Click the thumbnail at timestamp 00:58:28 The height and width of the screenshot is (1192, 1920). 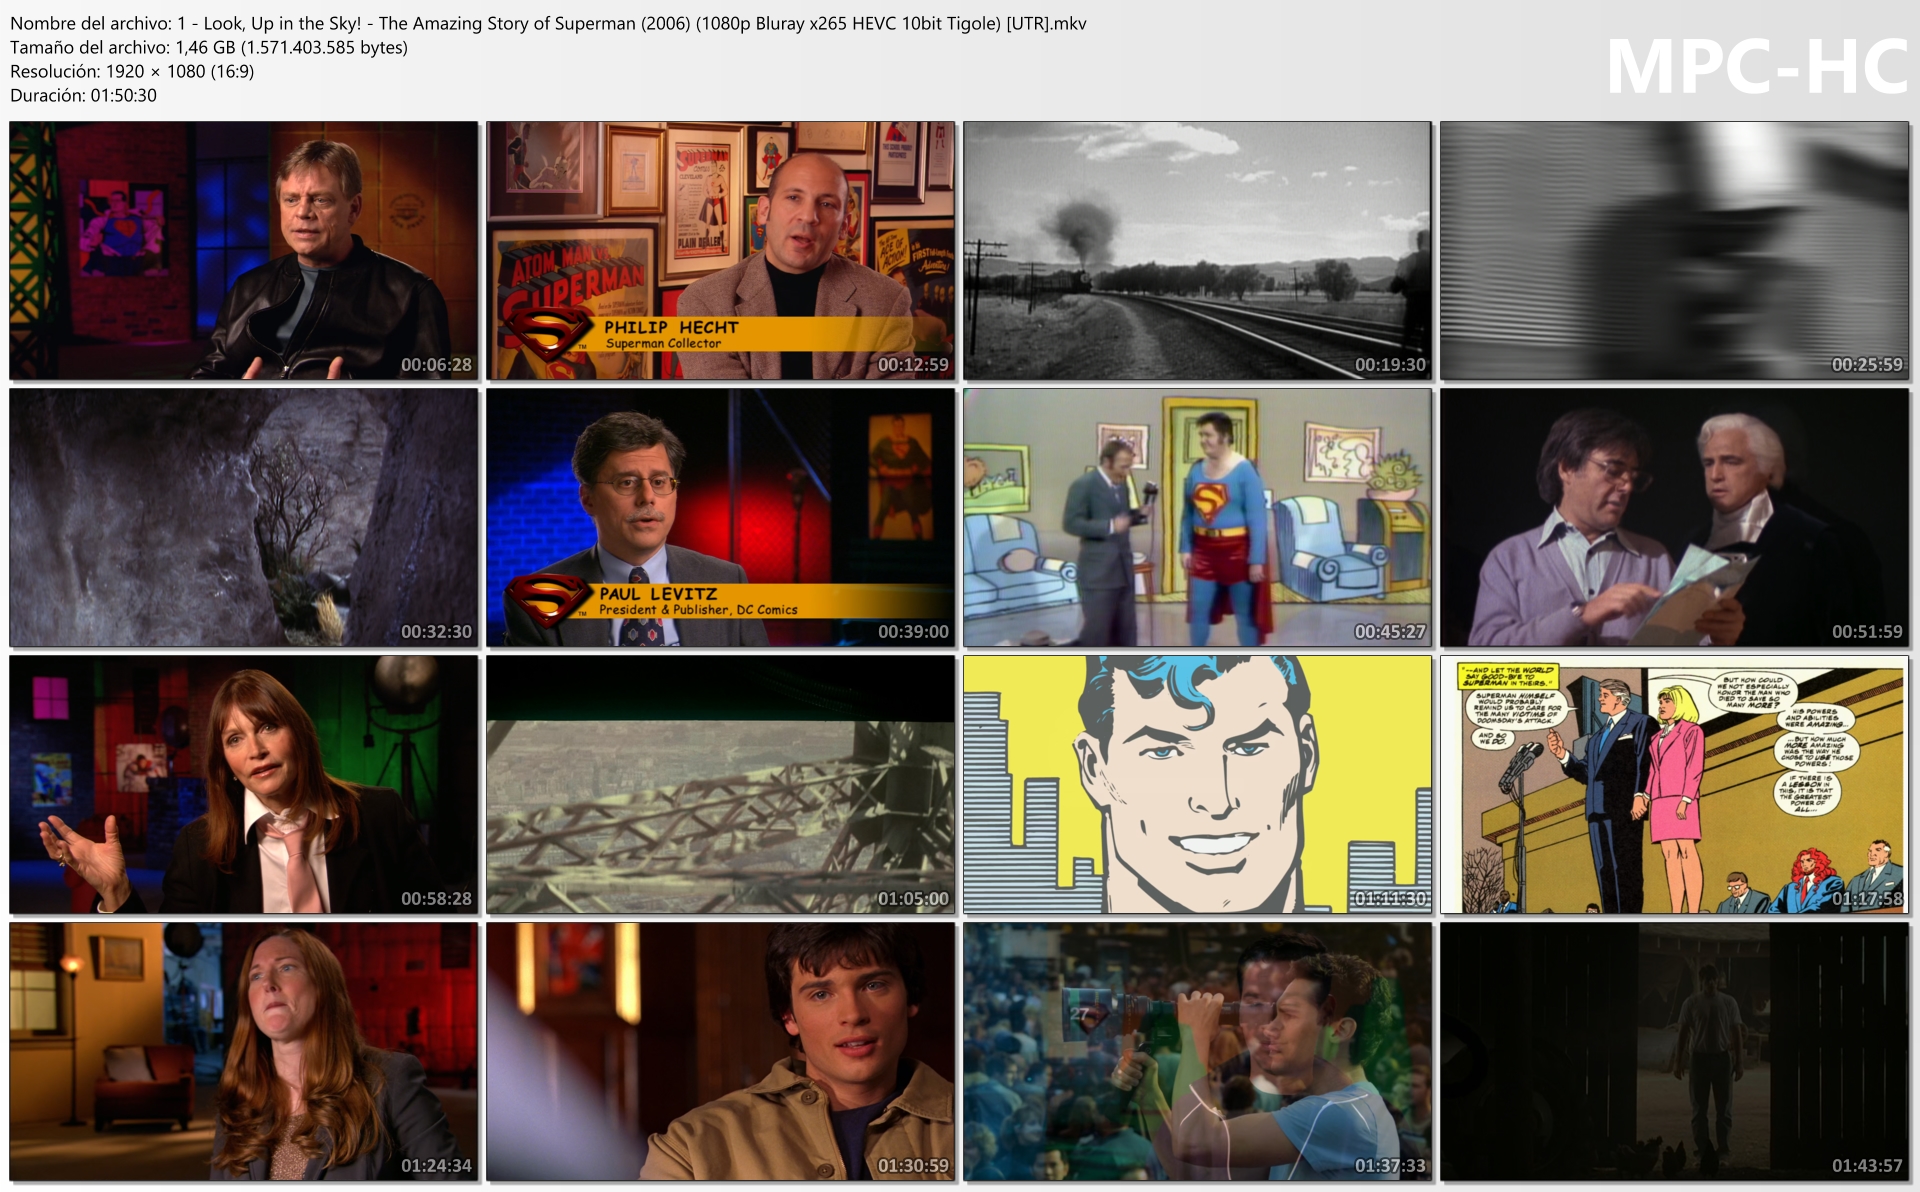pos(243,784)
